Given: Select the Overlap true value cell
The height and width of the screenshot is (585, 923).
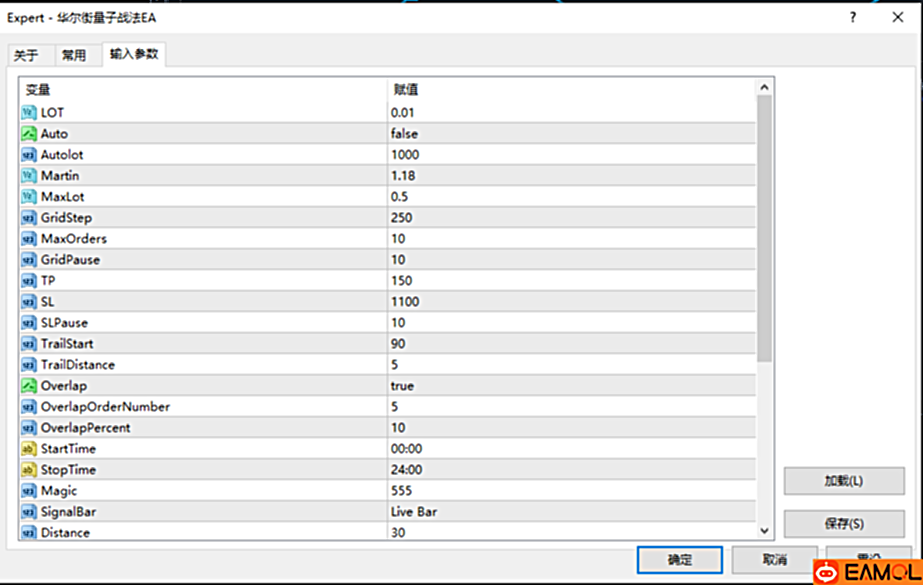Looking at the screenshot, I should 572,385.
